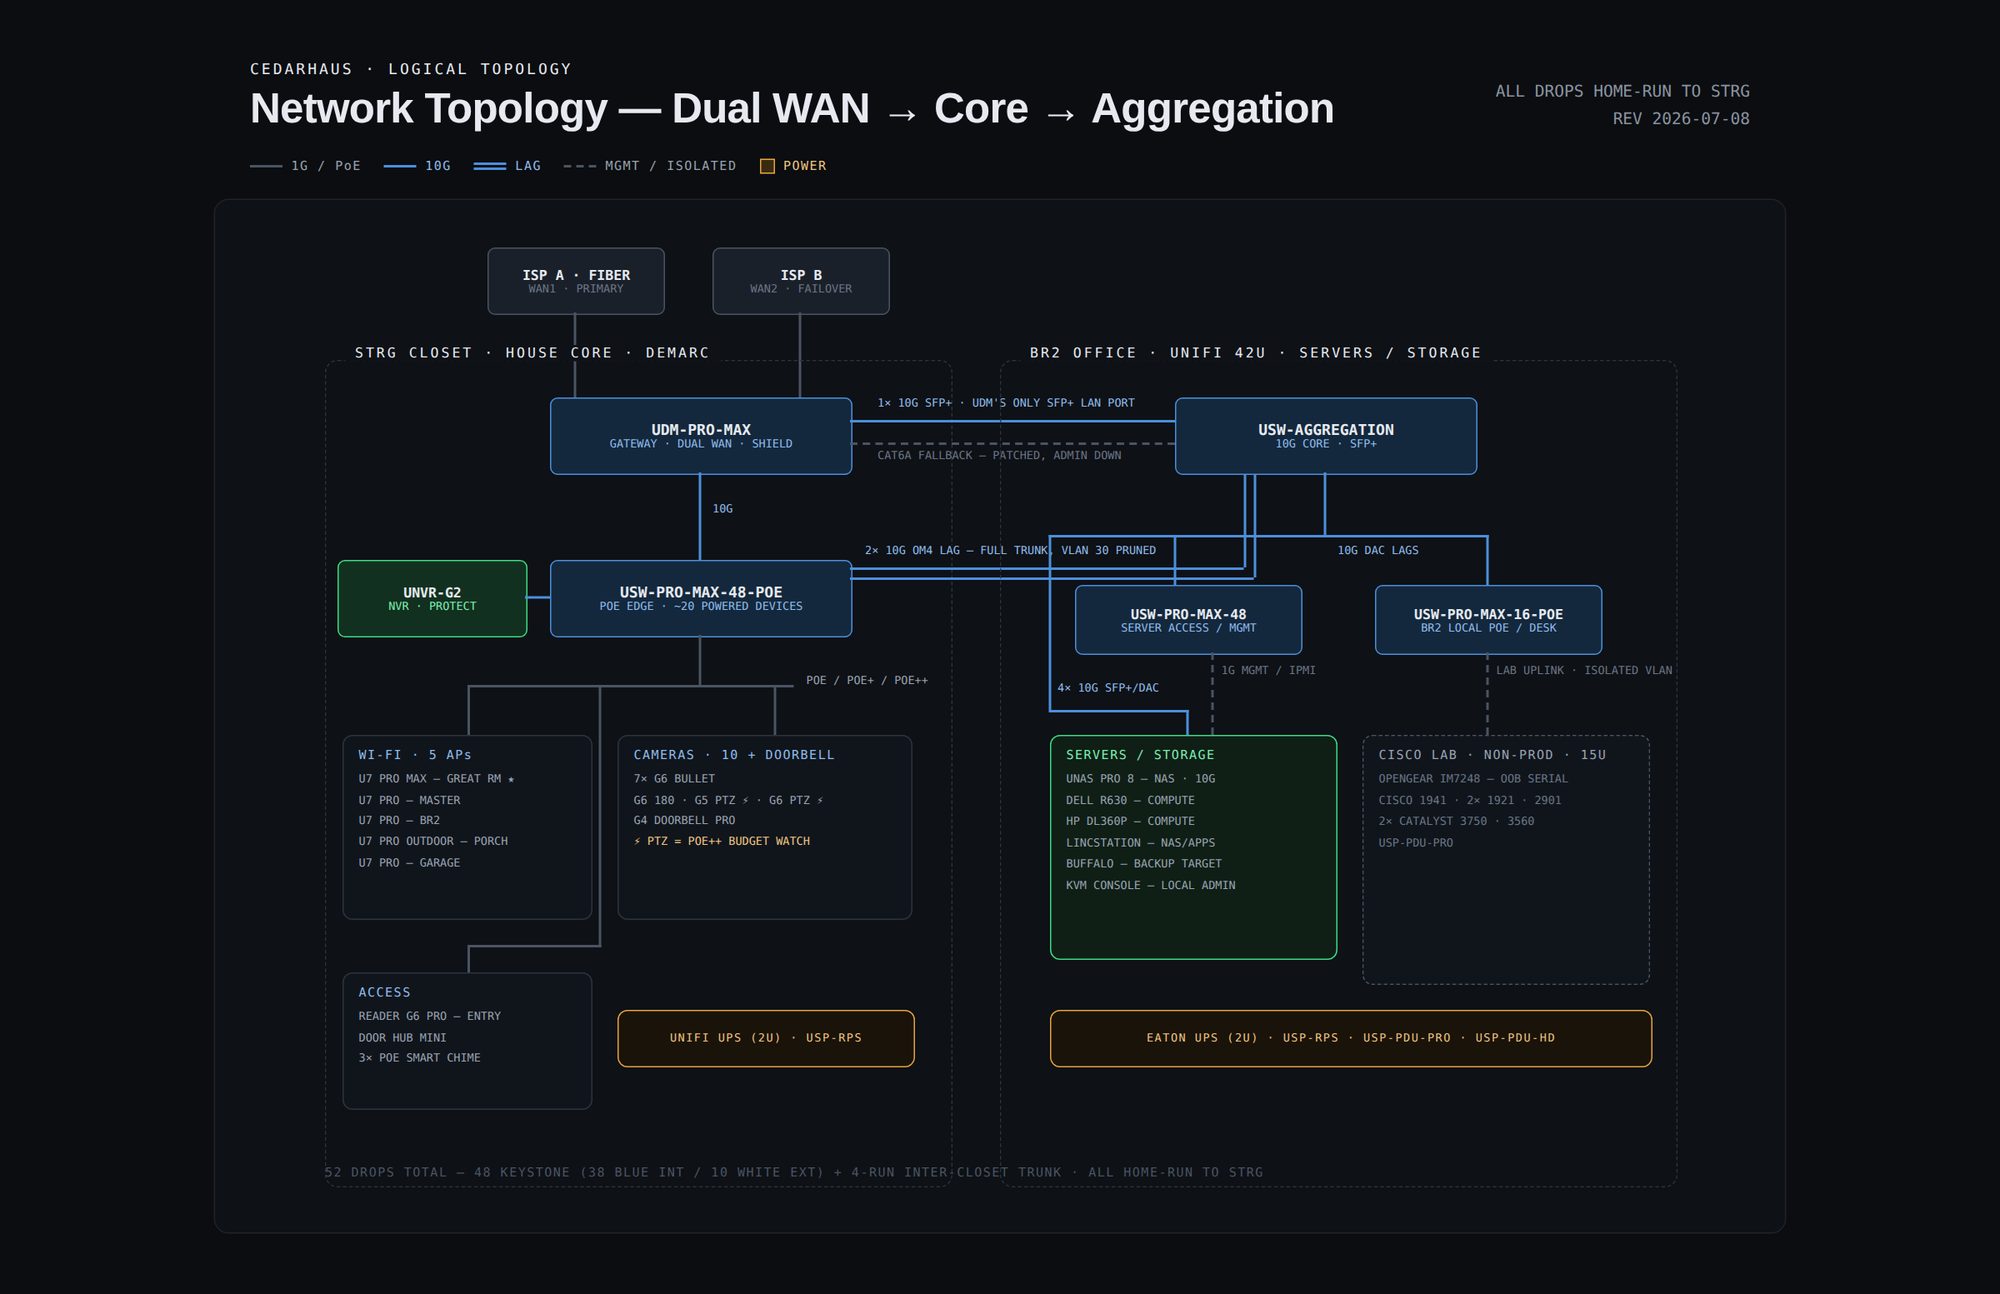
Task: Click the LINCSTATION — NAS/APPS row
Action: pos(1140,843)
